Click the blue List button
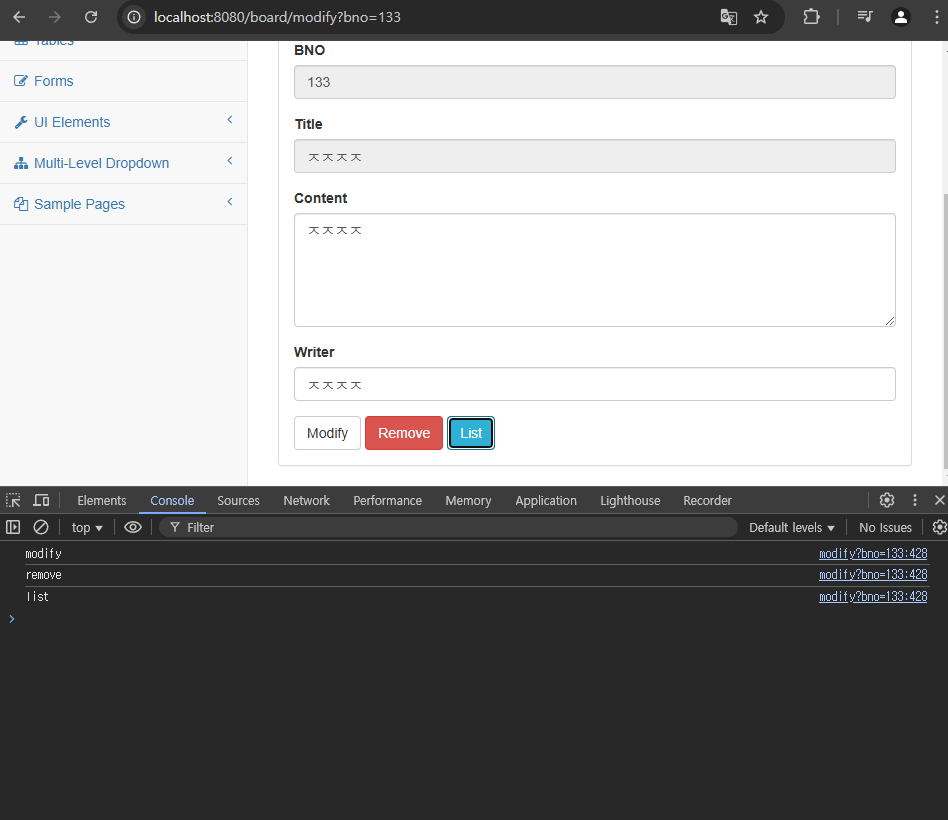The width and height of the screenshot is (948, 820). 471,433
